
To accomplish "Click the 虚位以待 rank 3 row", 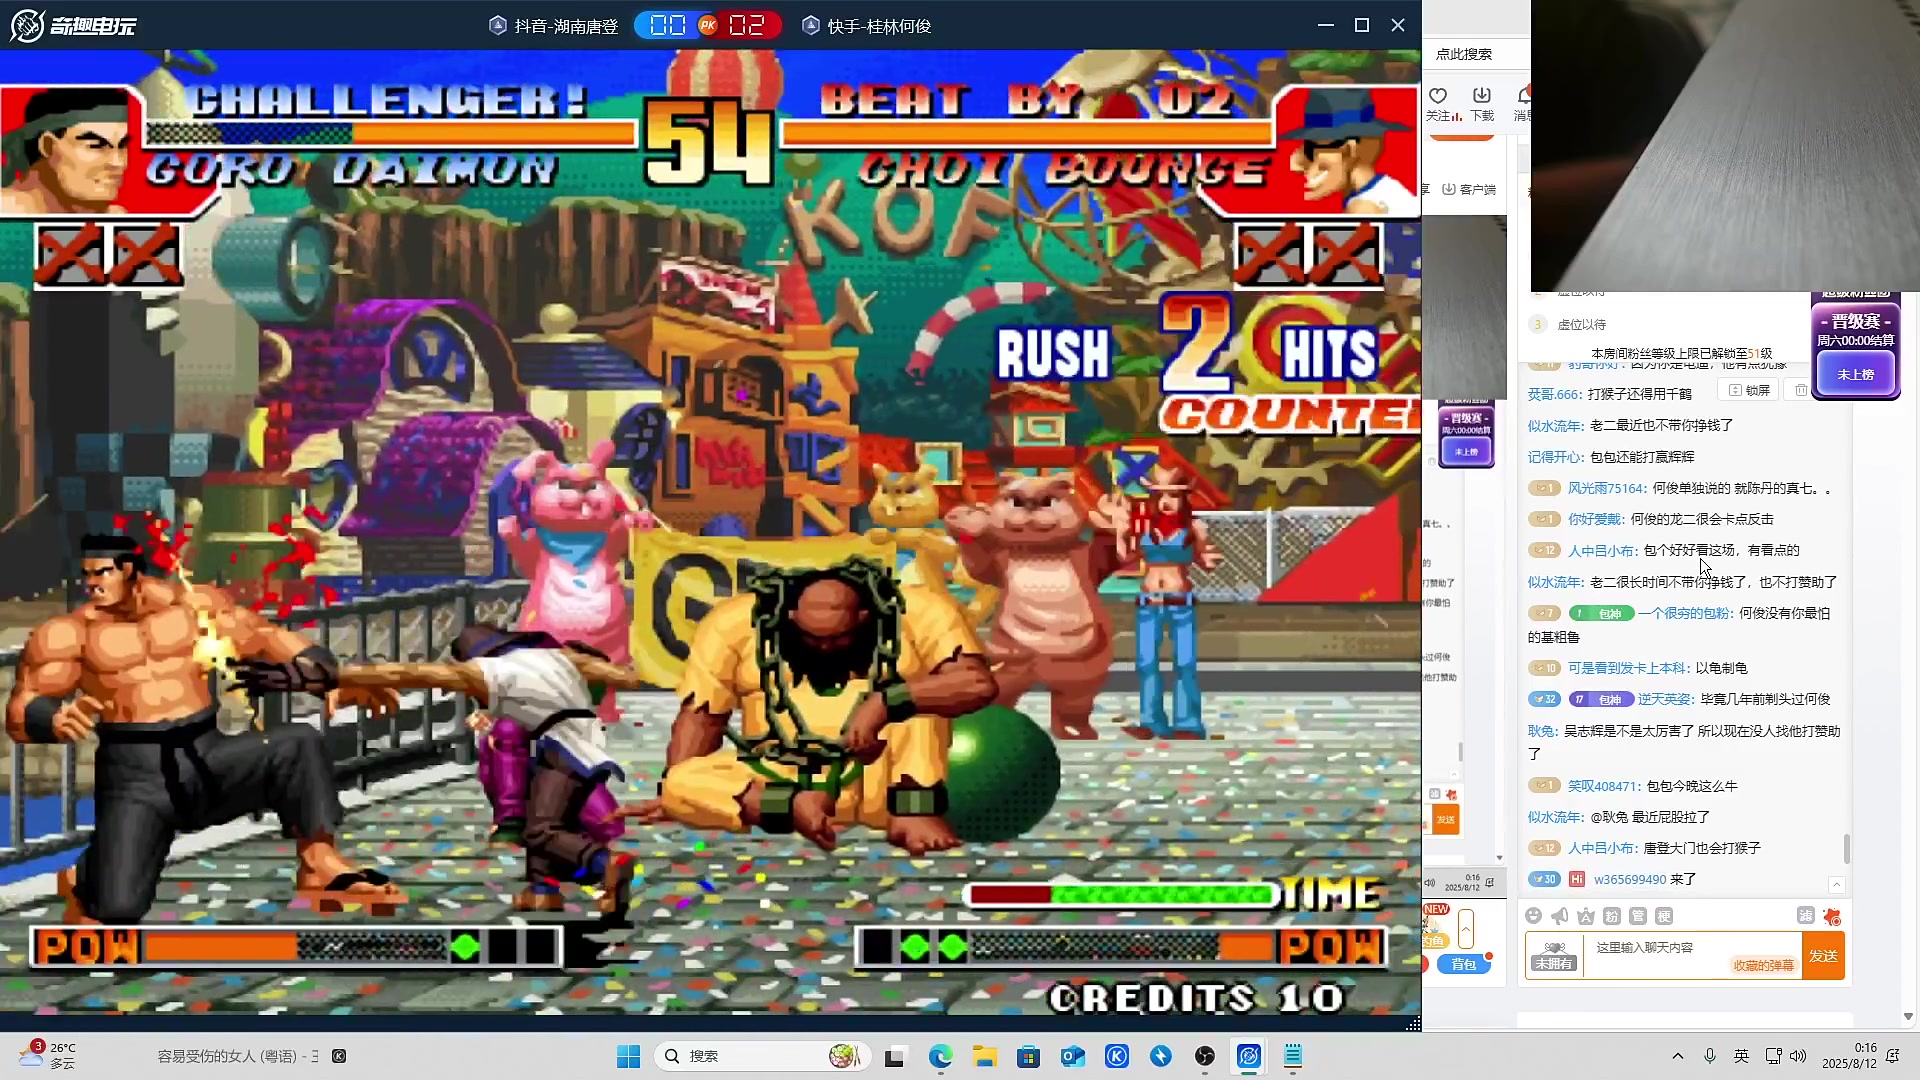I will coord(1582,324).
